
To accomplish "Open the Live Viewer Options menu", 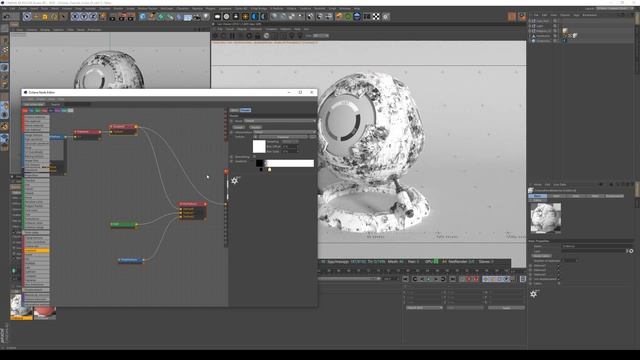I will click(285, 29).
